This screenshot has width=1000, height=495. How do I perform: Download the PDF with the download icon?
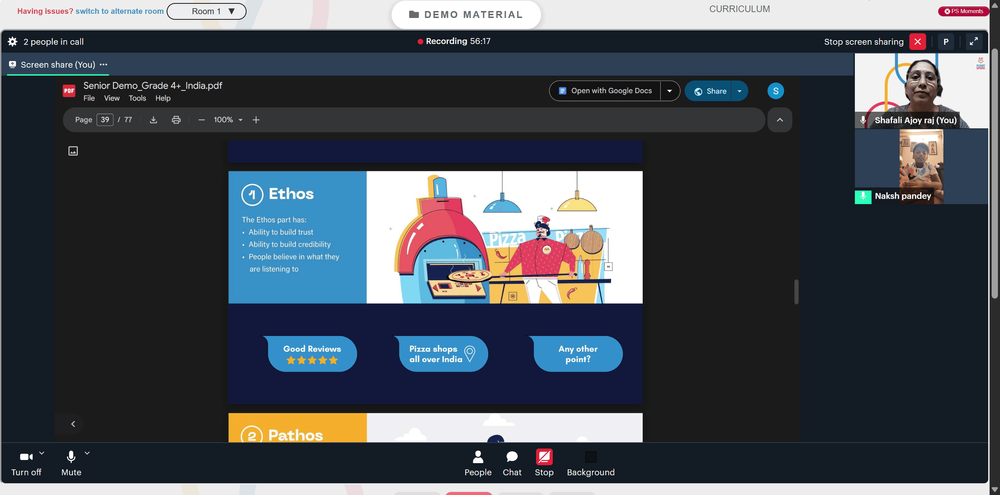pyautogui.click(x=153, y=119)
